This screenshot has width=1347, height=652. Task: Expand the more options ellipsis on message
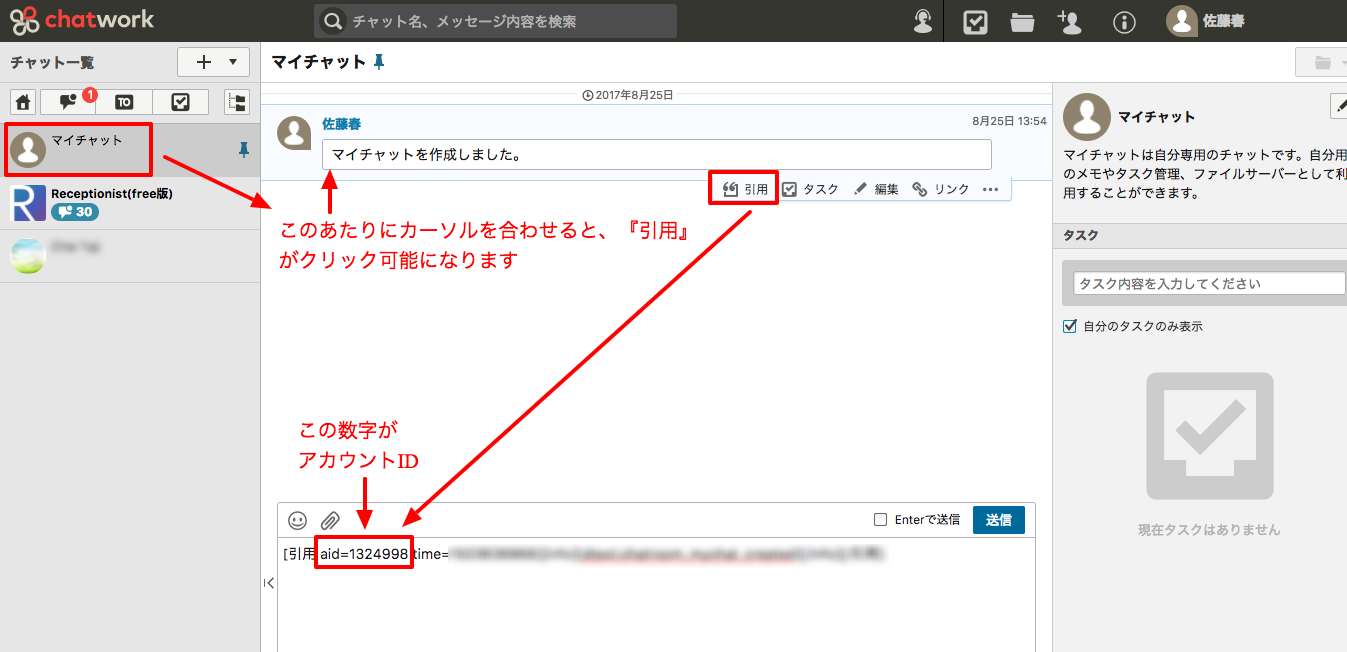point(990,189)
